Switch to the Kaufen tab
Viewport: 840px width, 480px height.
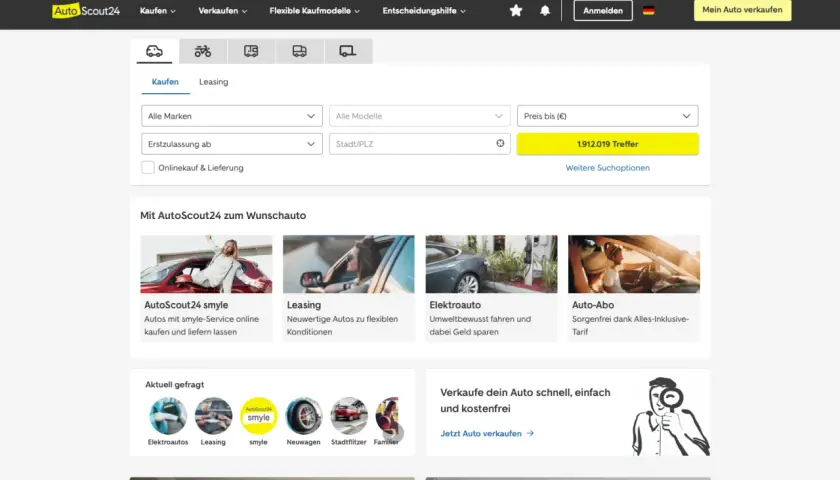[165, 82]
